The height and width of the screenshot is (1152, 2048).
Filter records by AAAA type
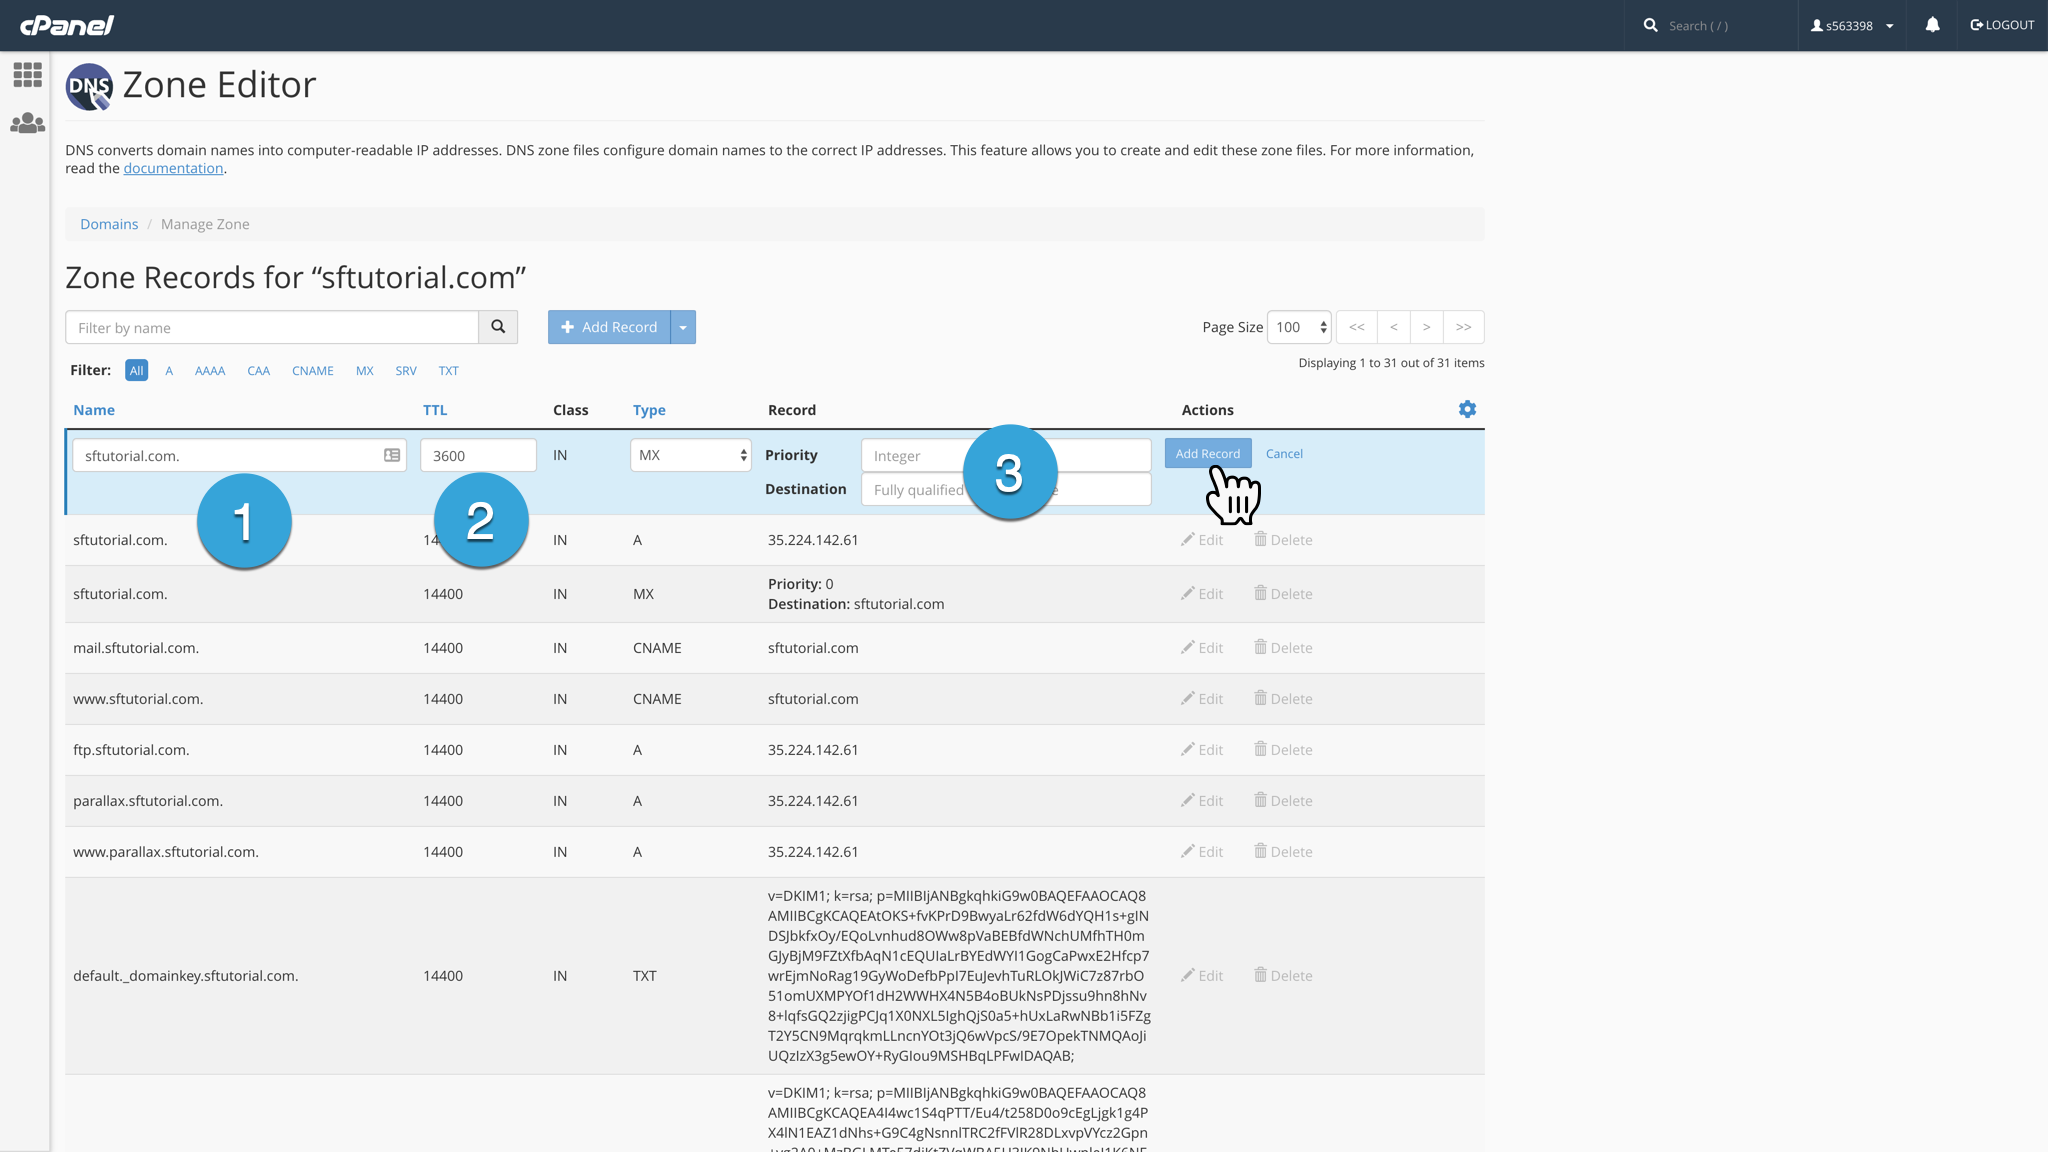pyautogui.click(x=210, y=370)
